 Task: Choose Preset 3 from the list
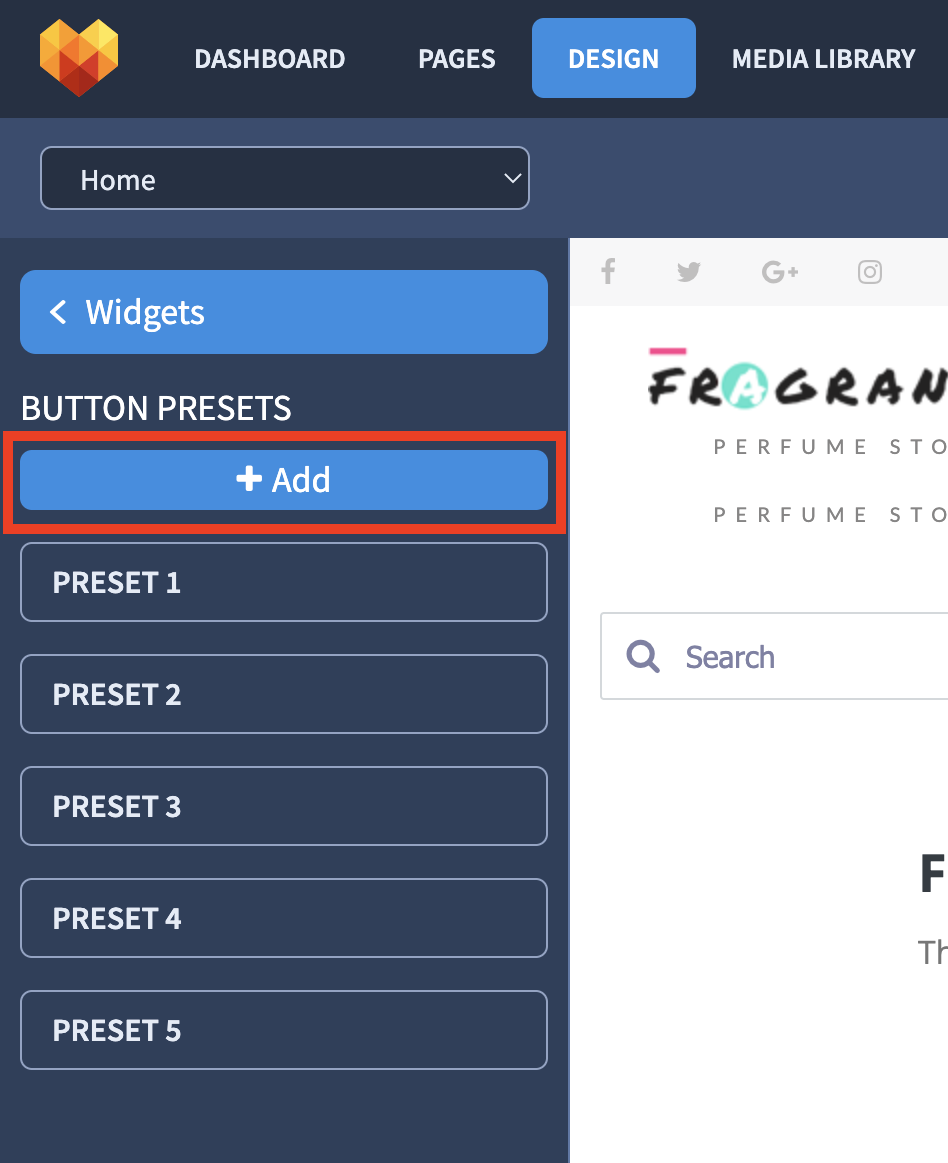[284, 806]
